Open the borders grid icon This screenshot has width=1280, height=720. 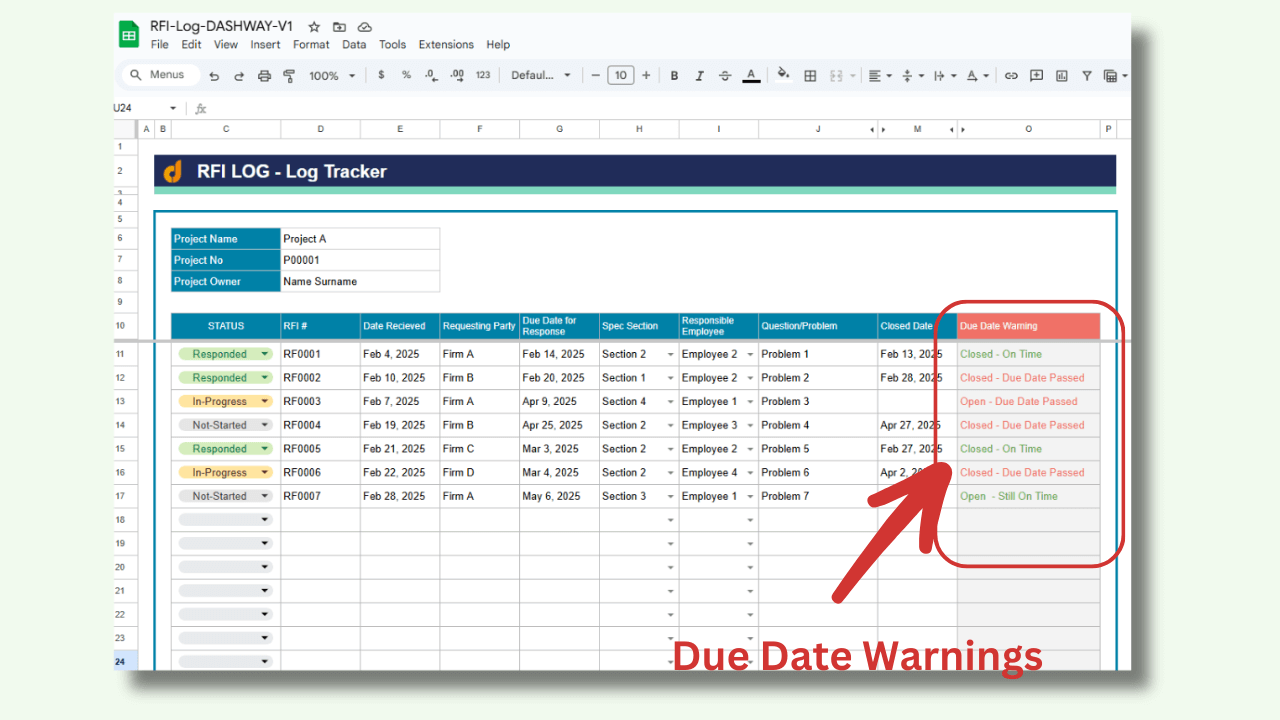click(810, 76)
